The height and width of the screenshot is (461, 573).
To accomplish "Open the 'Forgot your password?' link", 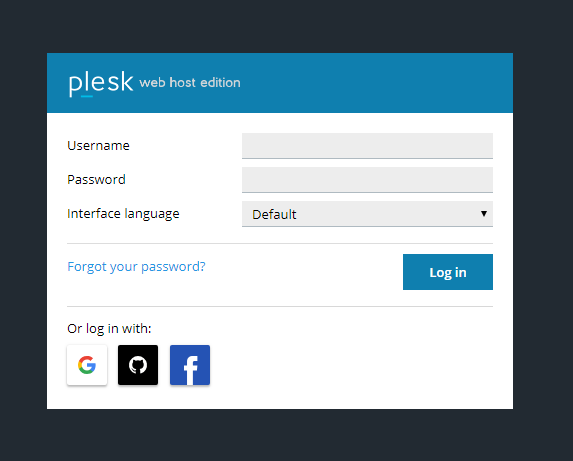I will [x=136, y=267].
